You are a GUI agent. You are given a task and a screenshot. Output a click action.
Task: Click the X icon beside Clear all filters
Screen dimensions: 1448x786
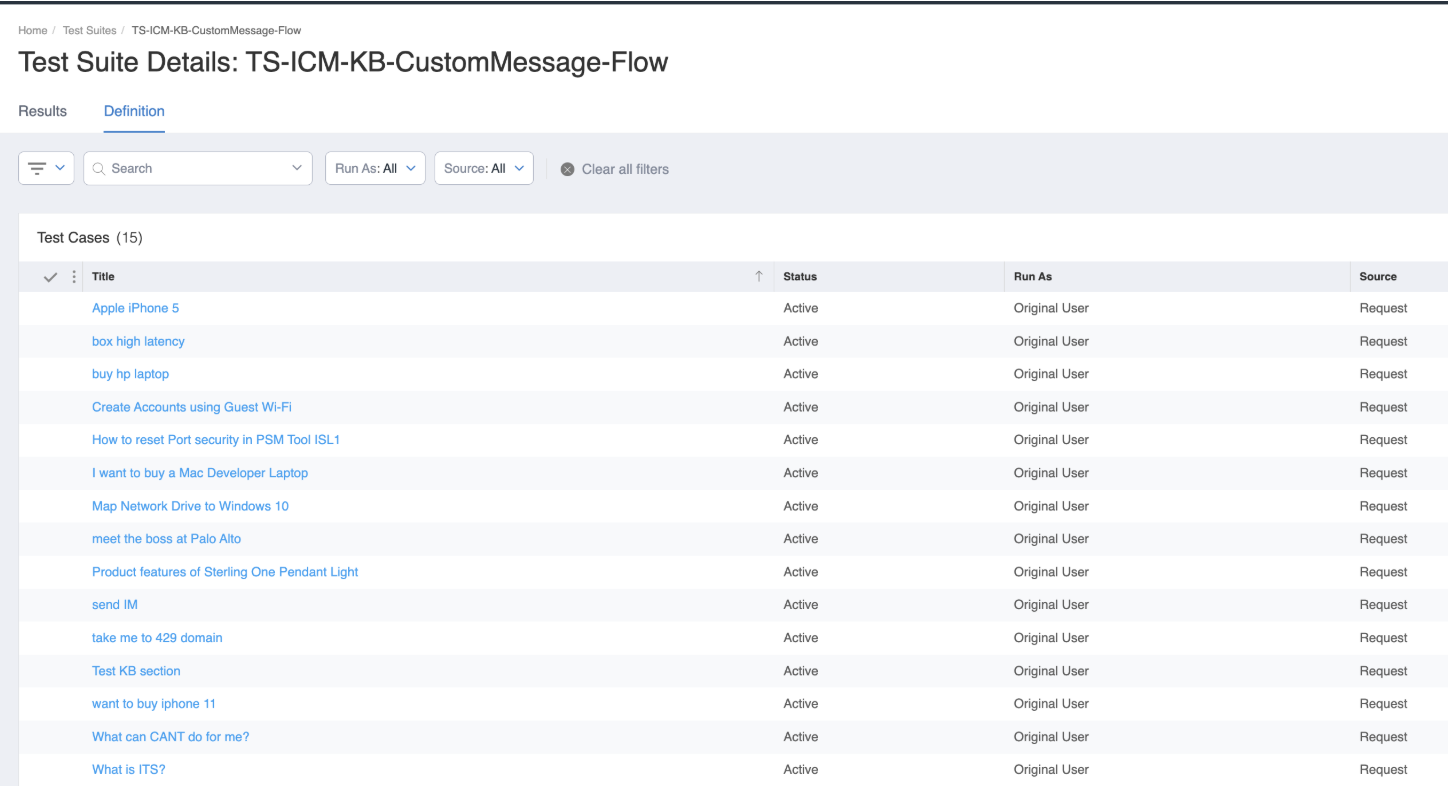pos(567,170)
